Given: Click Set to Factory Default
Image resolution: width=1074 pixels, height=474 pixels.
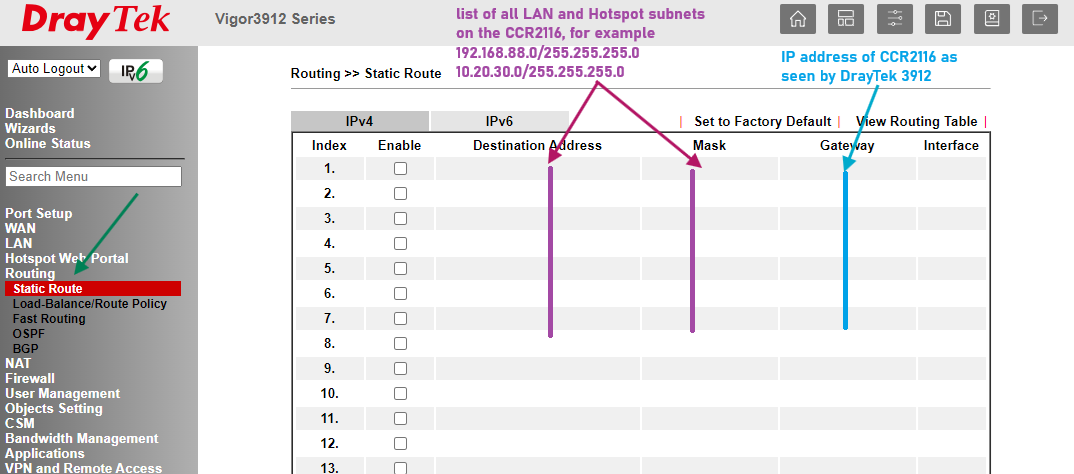Looking at the screenshot, I should [762, 121].
